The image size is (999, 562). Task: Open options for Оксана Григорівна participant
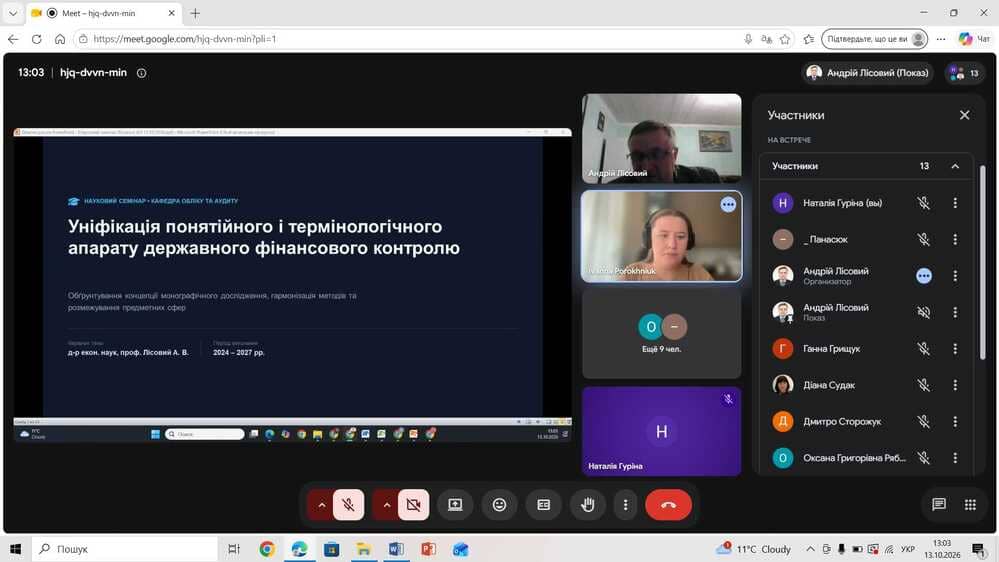coord(955,458)
